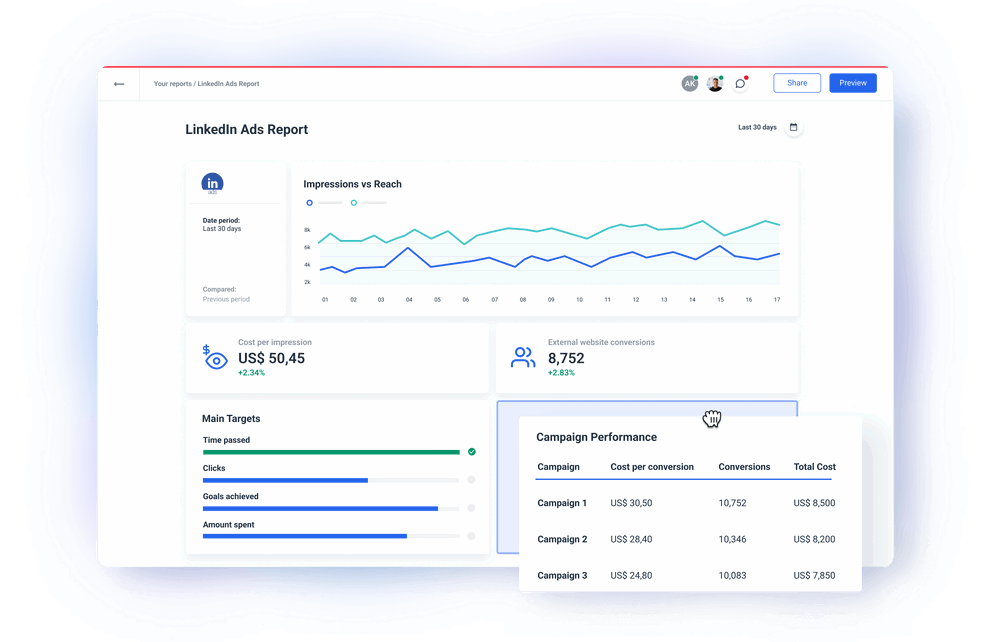Go to Your reports breadcrumb

[172, 84]
